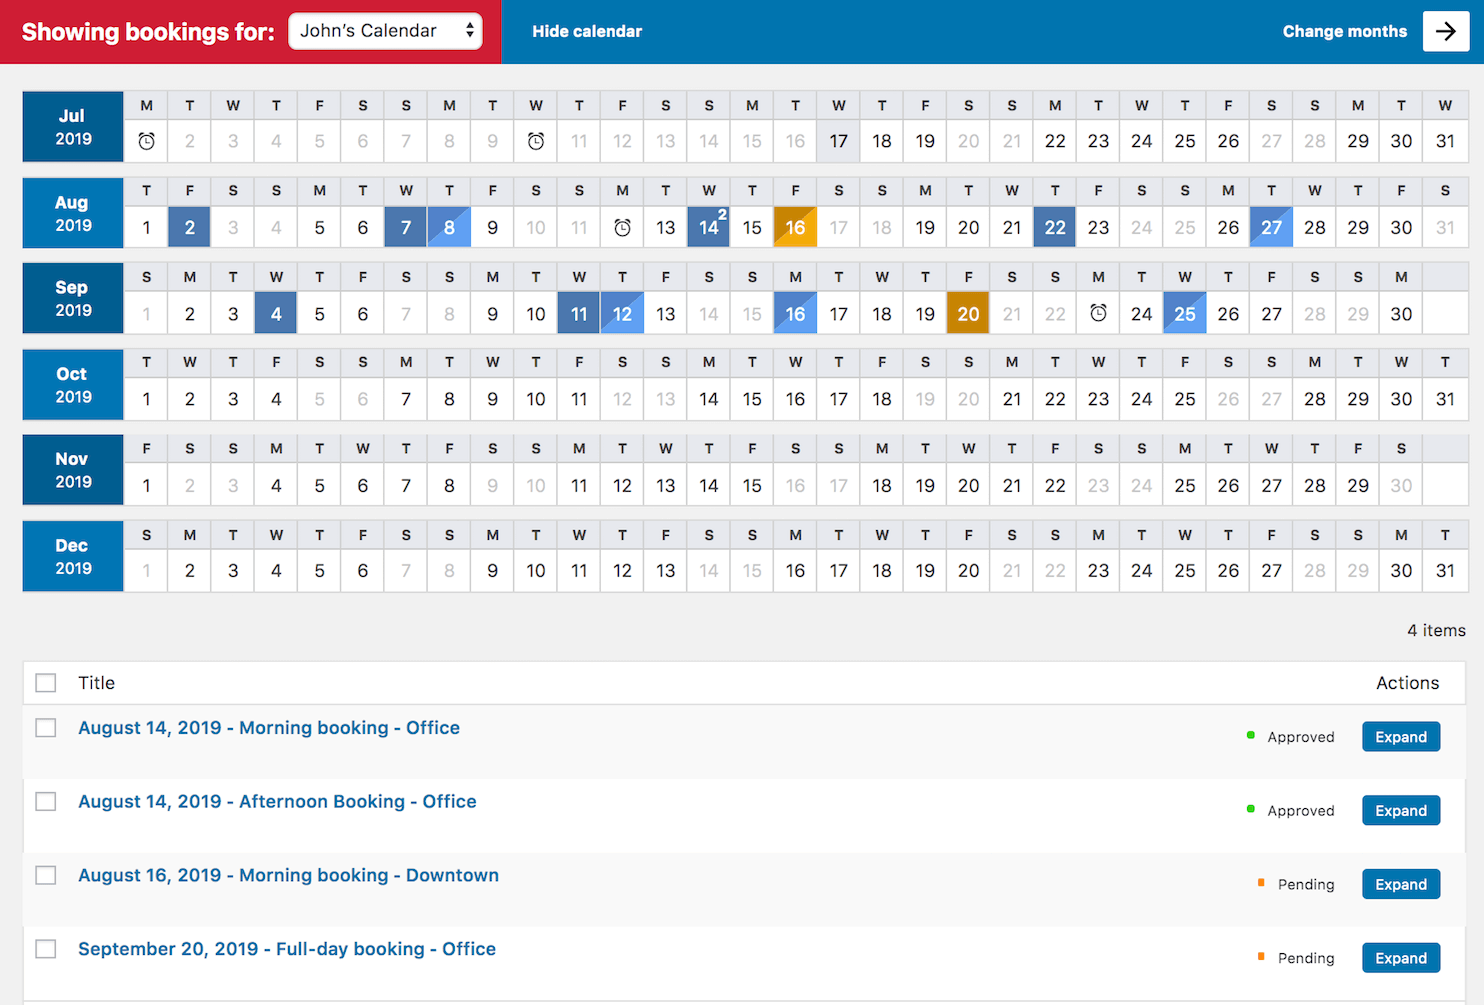Click Hide calendar link
This screenshot has width=1484, height=1005.
pyautogui.click(x=587, y=31)
